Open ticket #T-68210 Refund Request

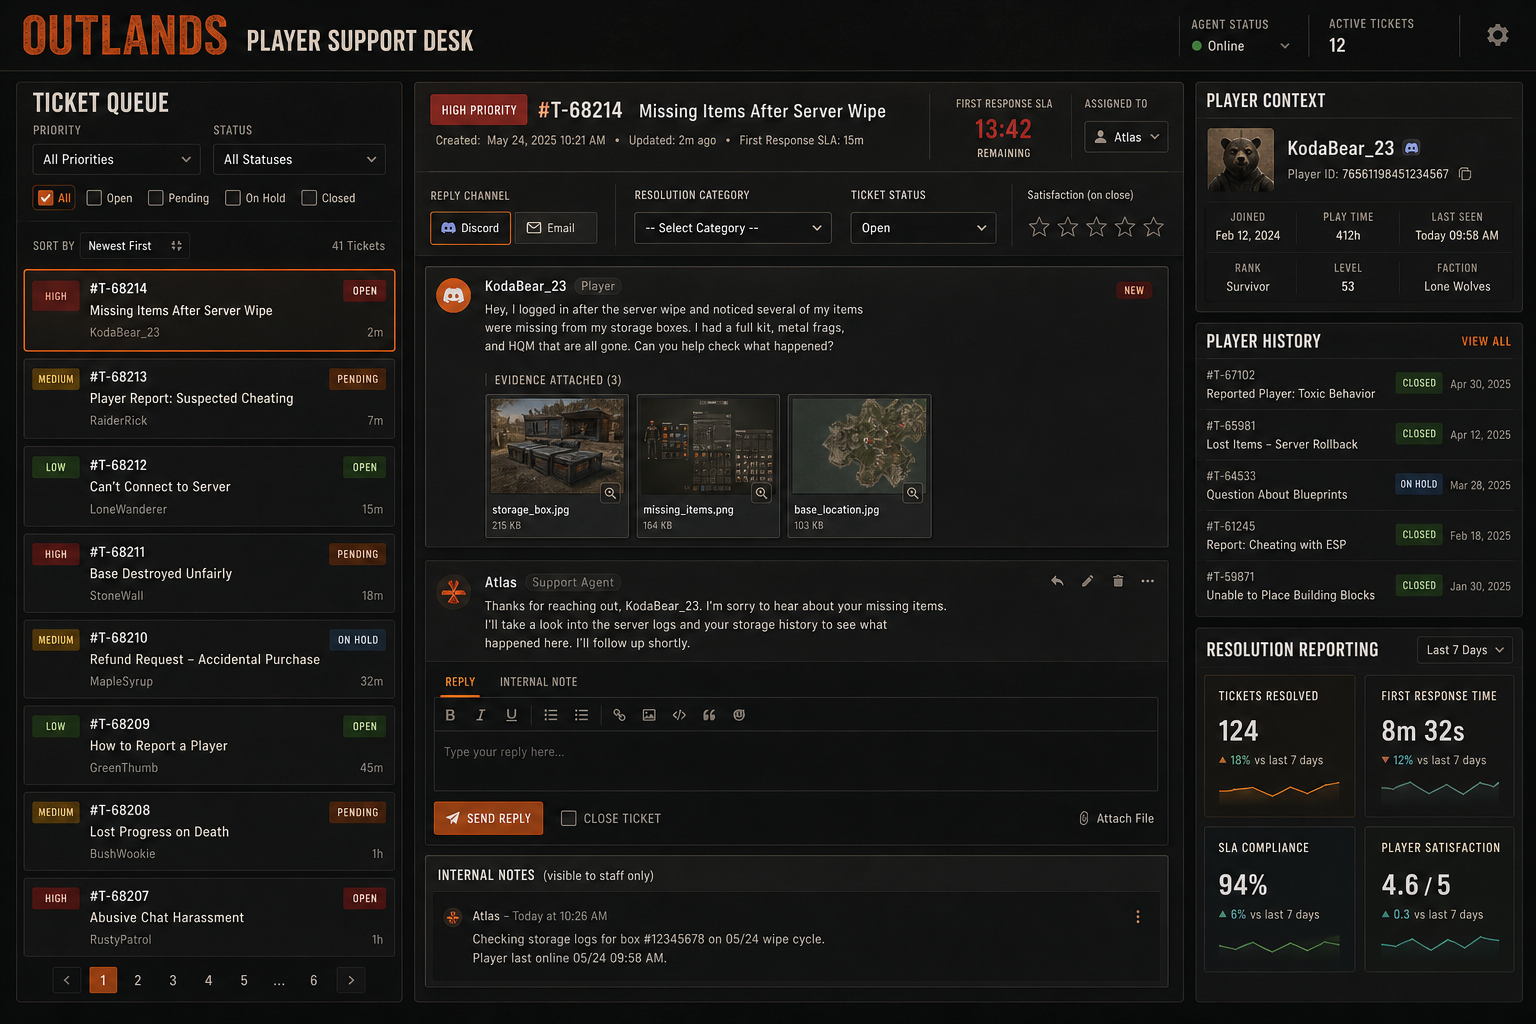tap(209, 659)
